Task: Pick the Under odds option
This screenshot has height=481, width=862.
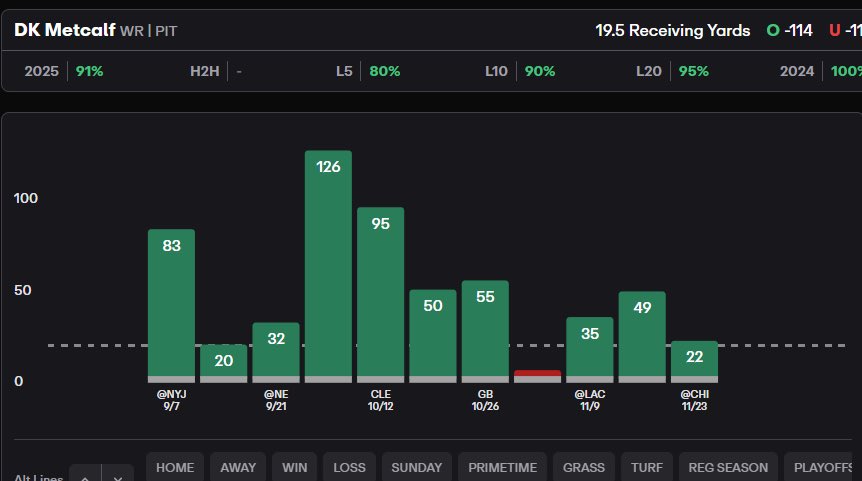Action: click(x=846, y=30)
